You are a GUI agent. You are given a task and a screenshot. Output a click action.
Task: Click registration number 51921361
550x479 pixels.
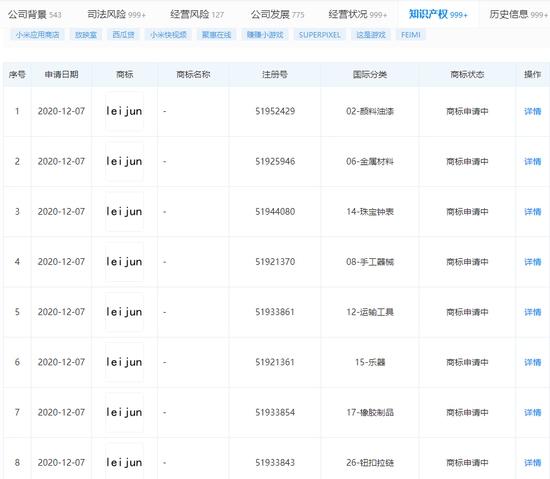coord(275,362)
